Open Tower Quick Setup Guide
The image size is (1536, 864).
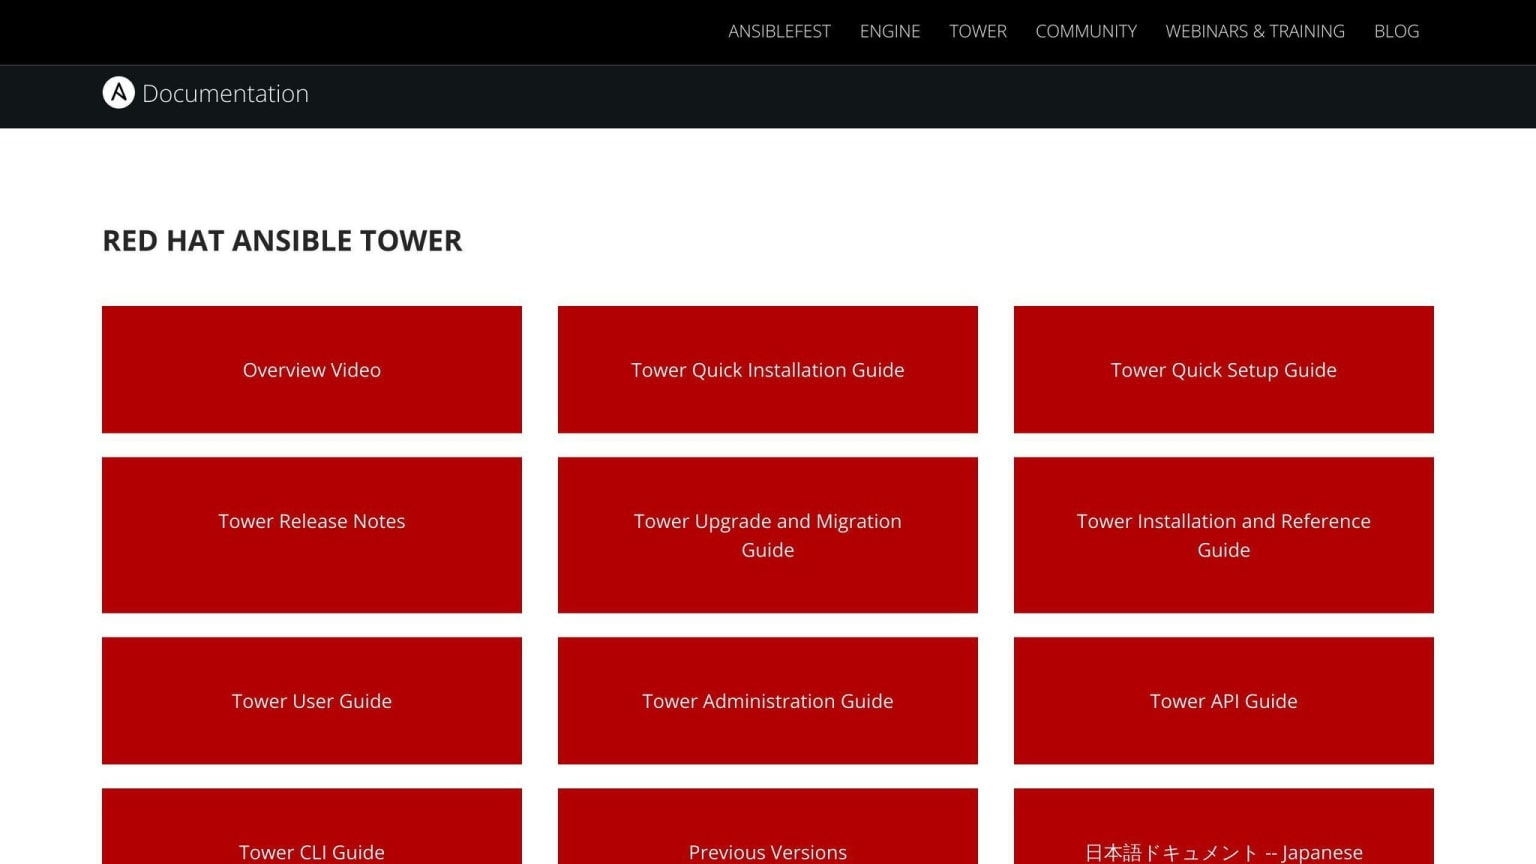click(x=1224, y=370)
